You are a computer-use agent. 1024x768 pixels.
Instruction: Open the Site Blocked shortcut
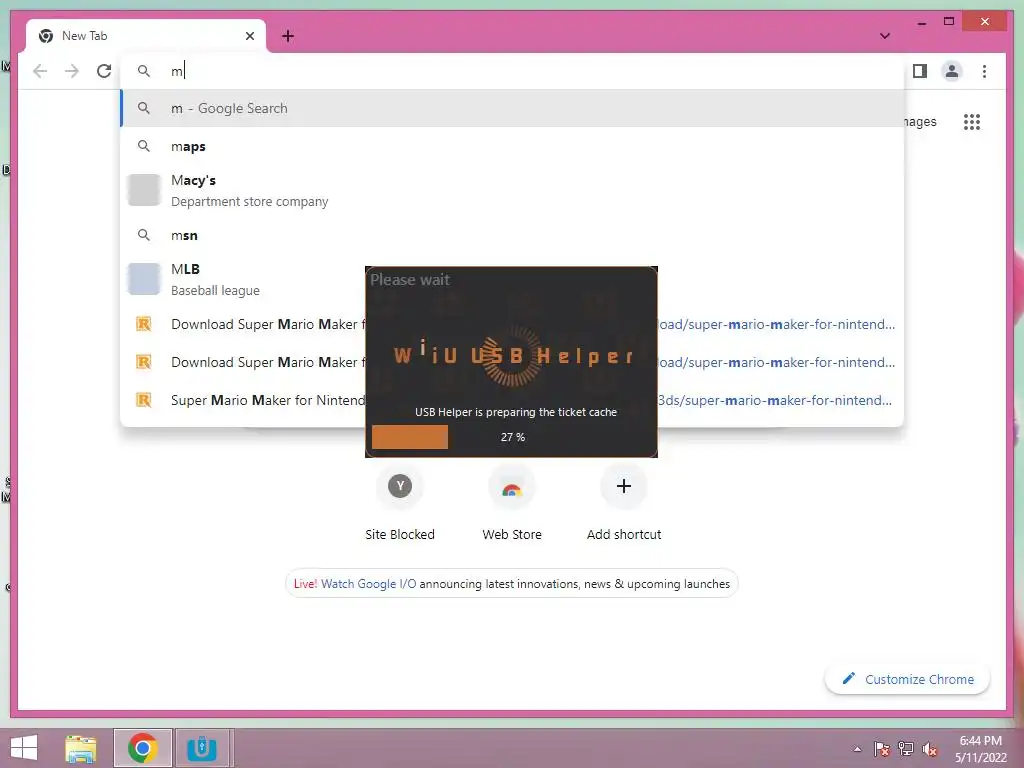400,503
